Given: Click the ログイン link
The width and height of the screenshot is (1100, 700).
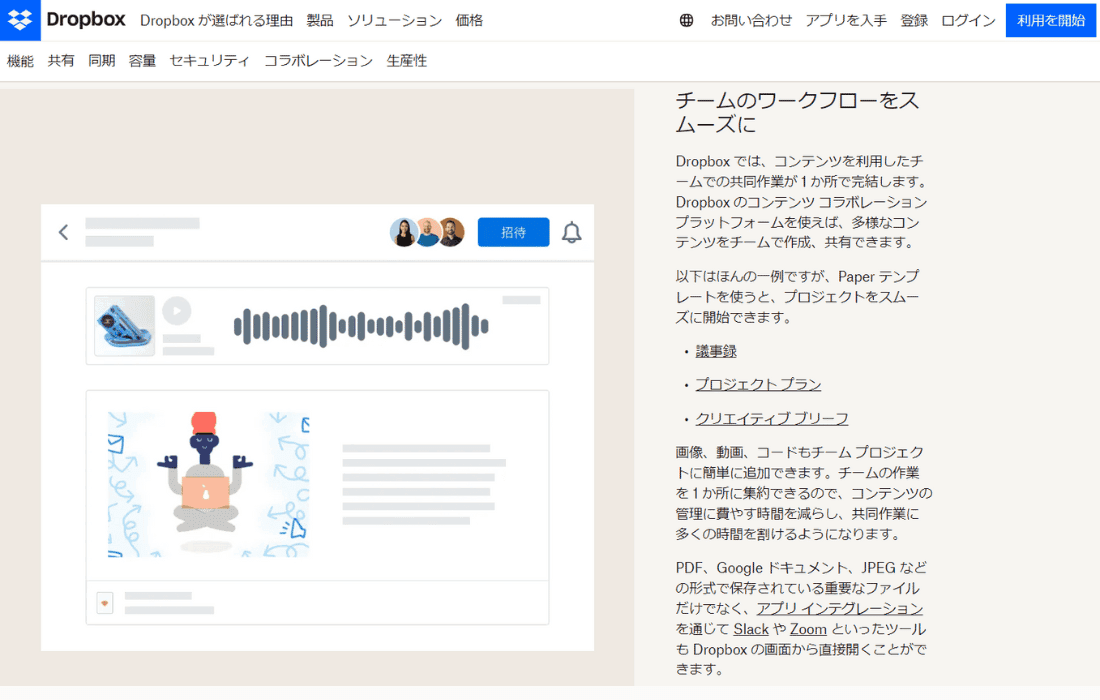Looking at the screenshot, I should pos(968,20).
